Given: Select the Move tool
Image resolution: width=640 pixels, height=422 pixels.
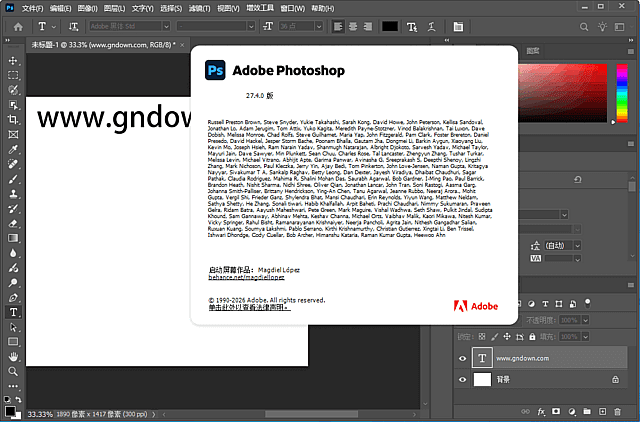Looking at the screenshot, I should pyautogui.click(x=14, y=60).
